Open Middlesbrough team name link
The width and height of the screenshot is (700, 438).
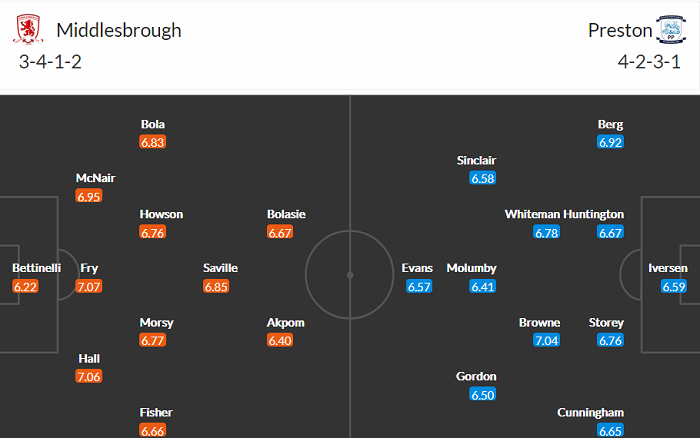(x=119, y=30)
